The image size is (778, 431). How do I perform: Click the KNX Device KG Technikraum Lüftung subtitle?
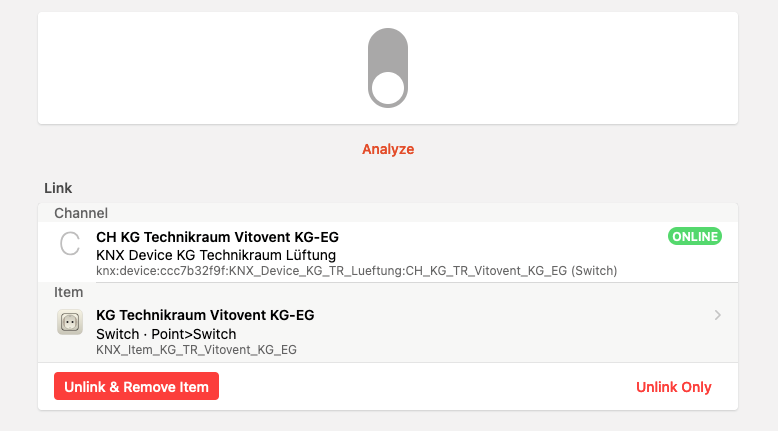coord(215,255)
